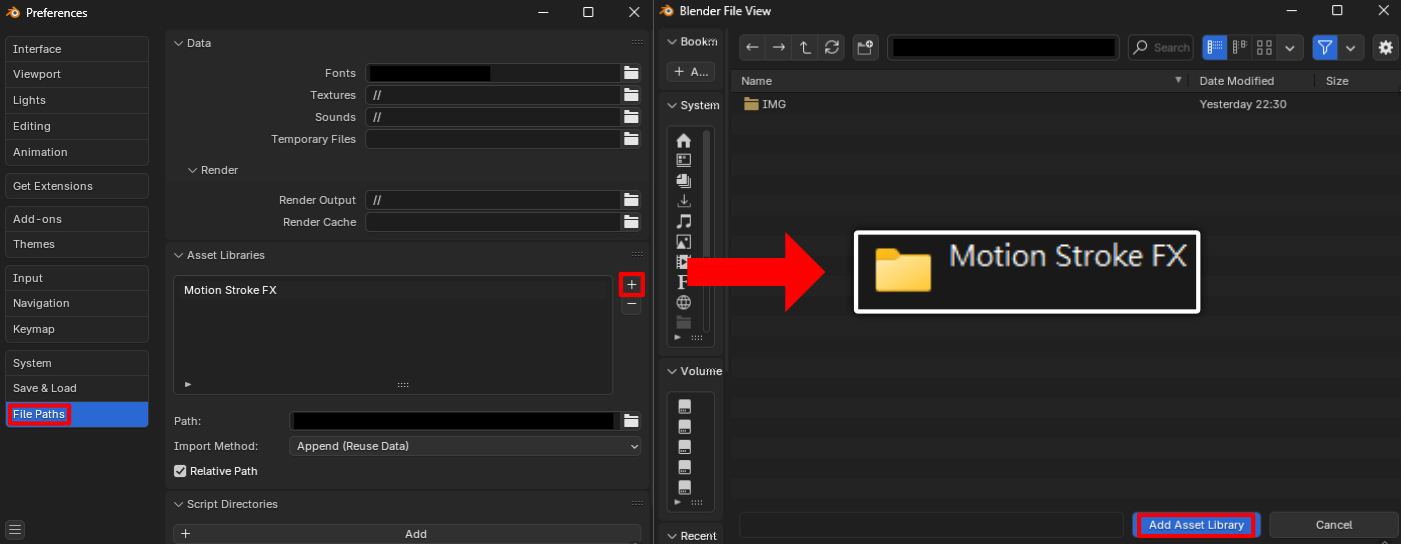This screenshot has height=544, width=1401.
Task: Add a new asset library with plus
Action: (x=631, y=285)
